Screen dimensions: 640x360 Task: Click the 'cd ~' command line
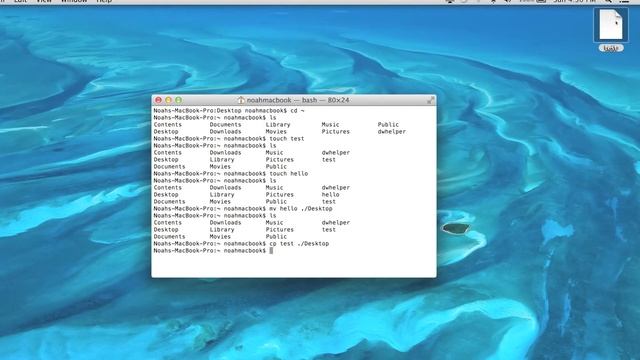coord(297,111)
